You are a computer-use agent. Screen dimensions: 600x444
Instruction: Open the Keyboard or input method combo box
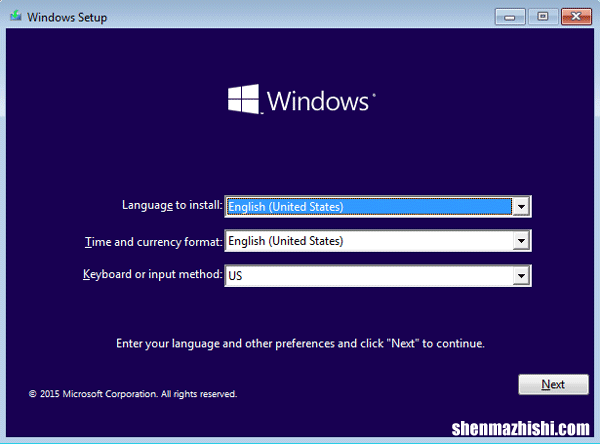coord(378,276)
